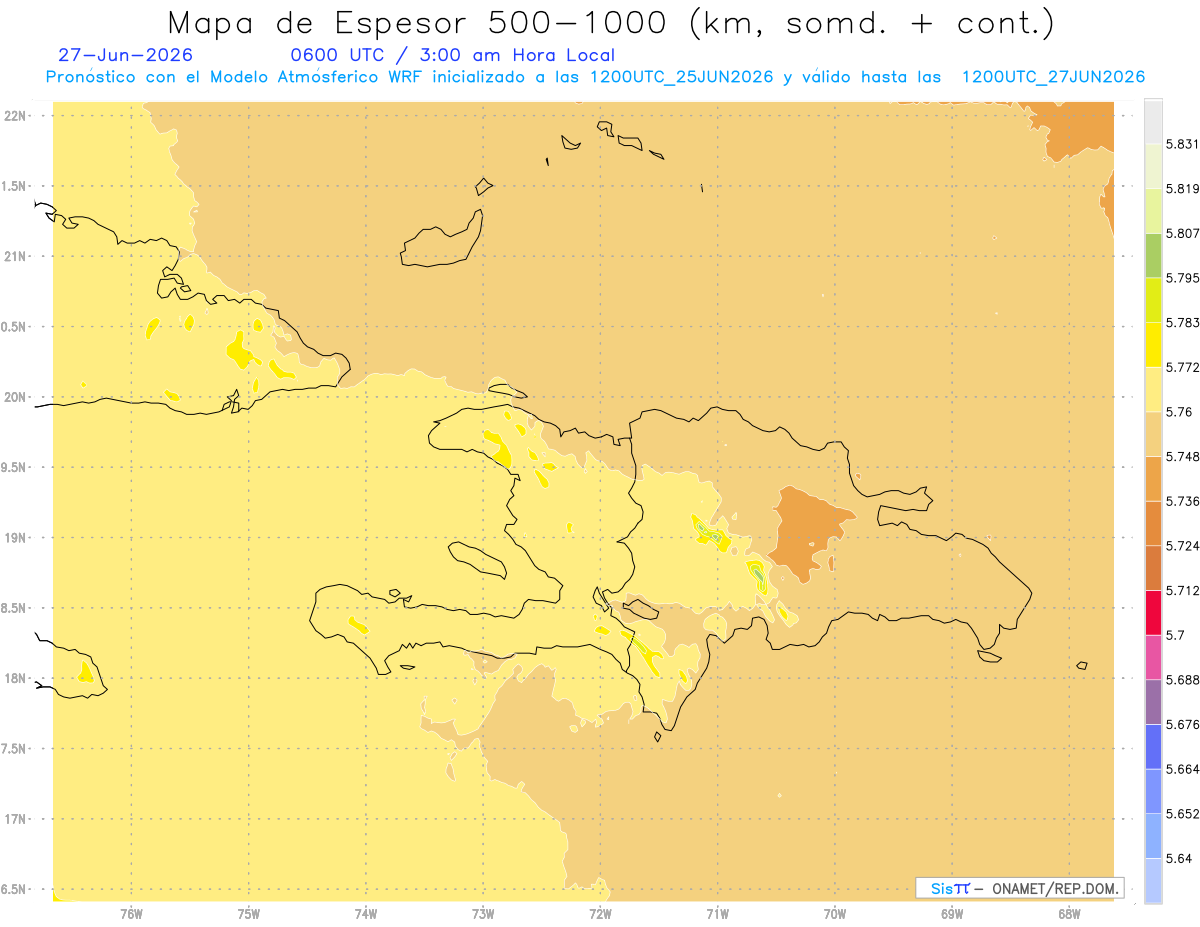This screenshot has height=927, width=1200.
Task: Click the legend value '5.807'
Action: (x=1182, y=234)
